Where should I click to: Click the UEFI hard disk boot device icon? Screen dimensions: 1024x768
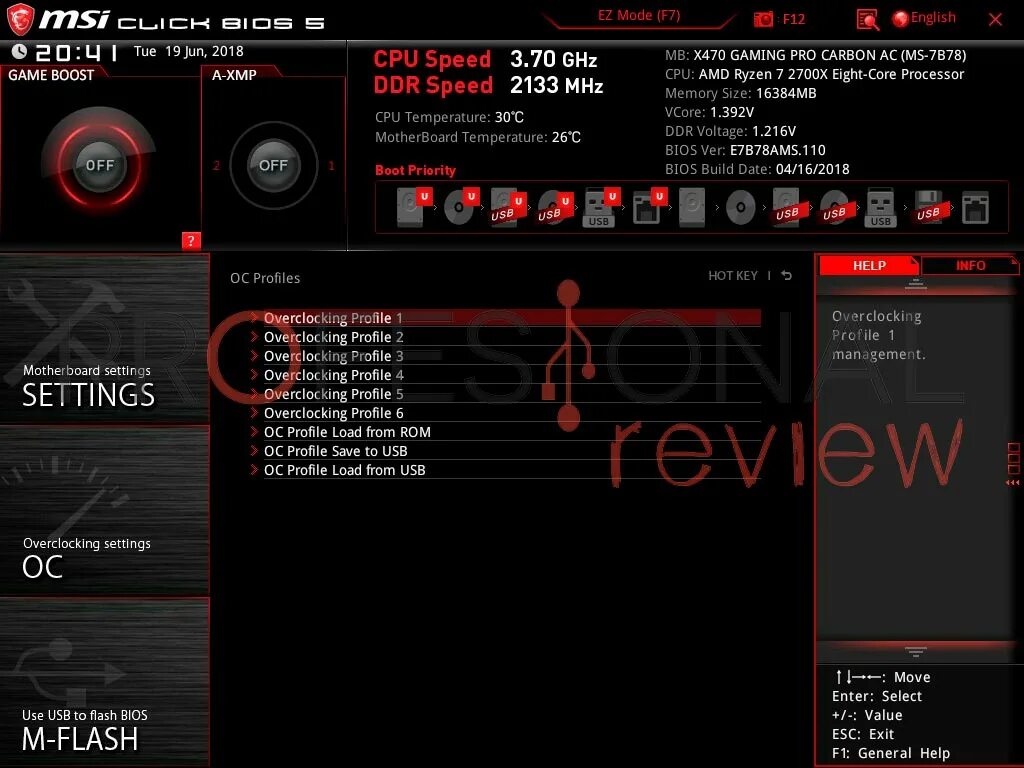(414, 206)
